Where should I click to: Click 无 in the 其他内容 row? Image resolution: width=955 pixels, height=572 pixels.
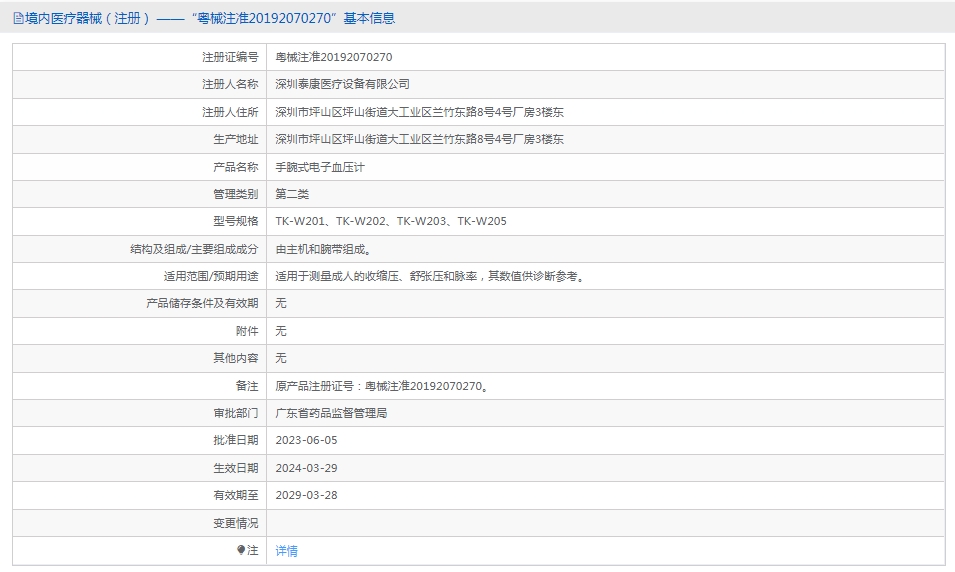pos(281,358)
